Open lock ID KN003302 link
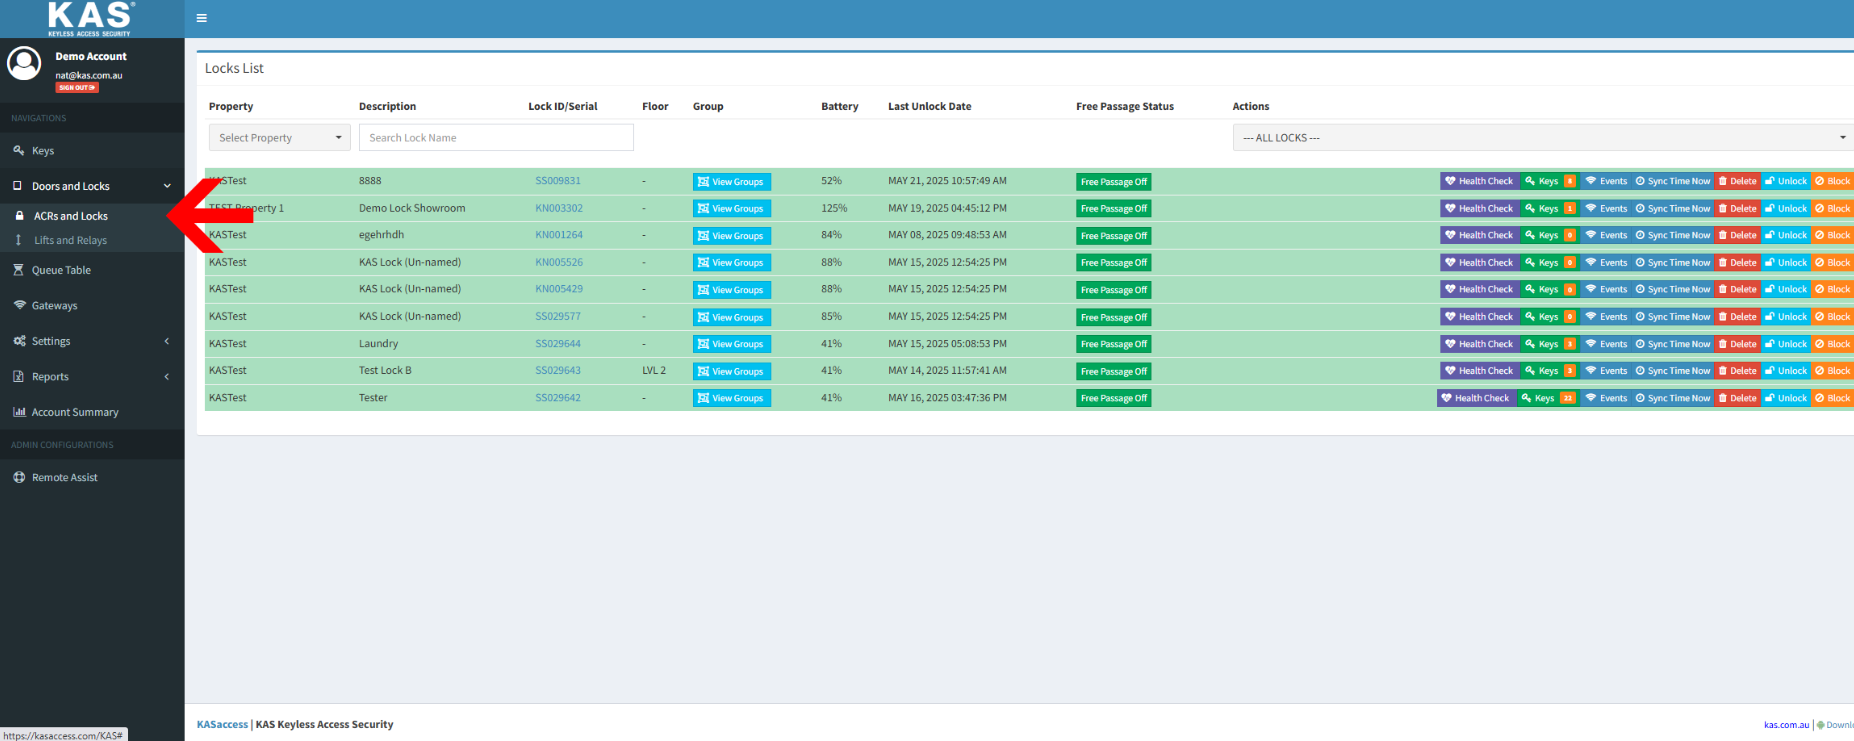Screen dimensions: 1854x741 pos(559,208)
